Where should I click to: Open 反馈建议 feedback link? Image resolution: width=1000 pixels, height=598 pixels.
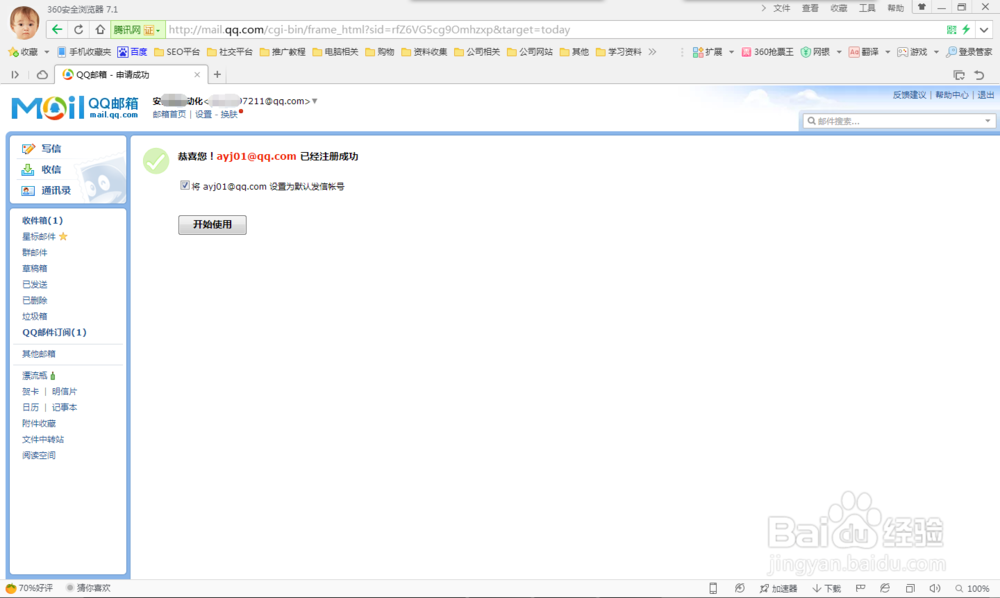(x=909, y=95)
